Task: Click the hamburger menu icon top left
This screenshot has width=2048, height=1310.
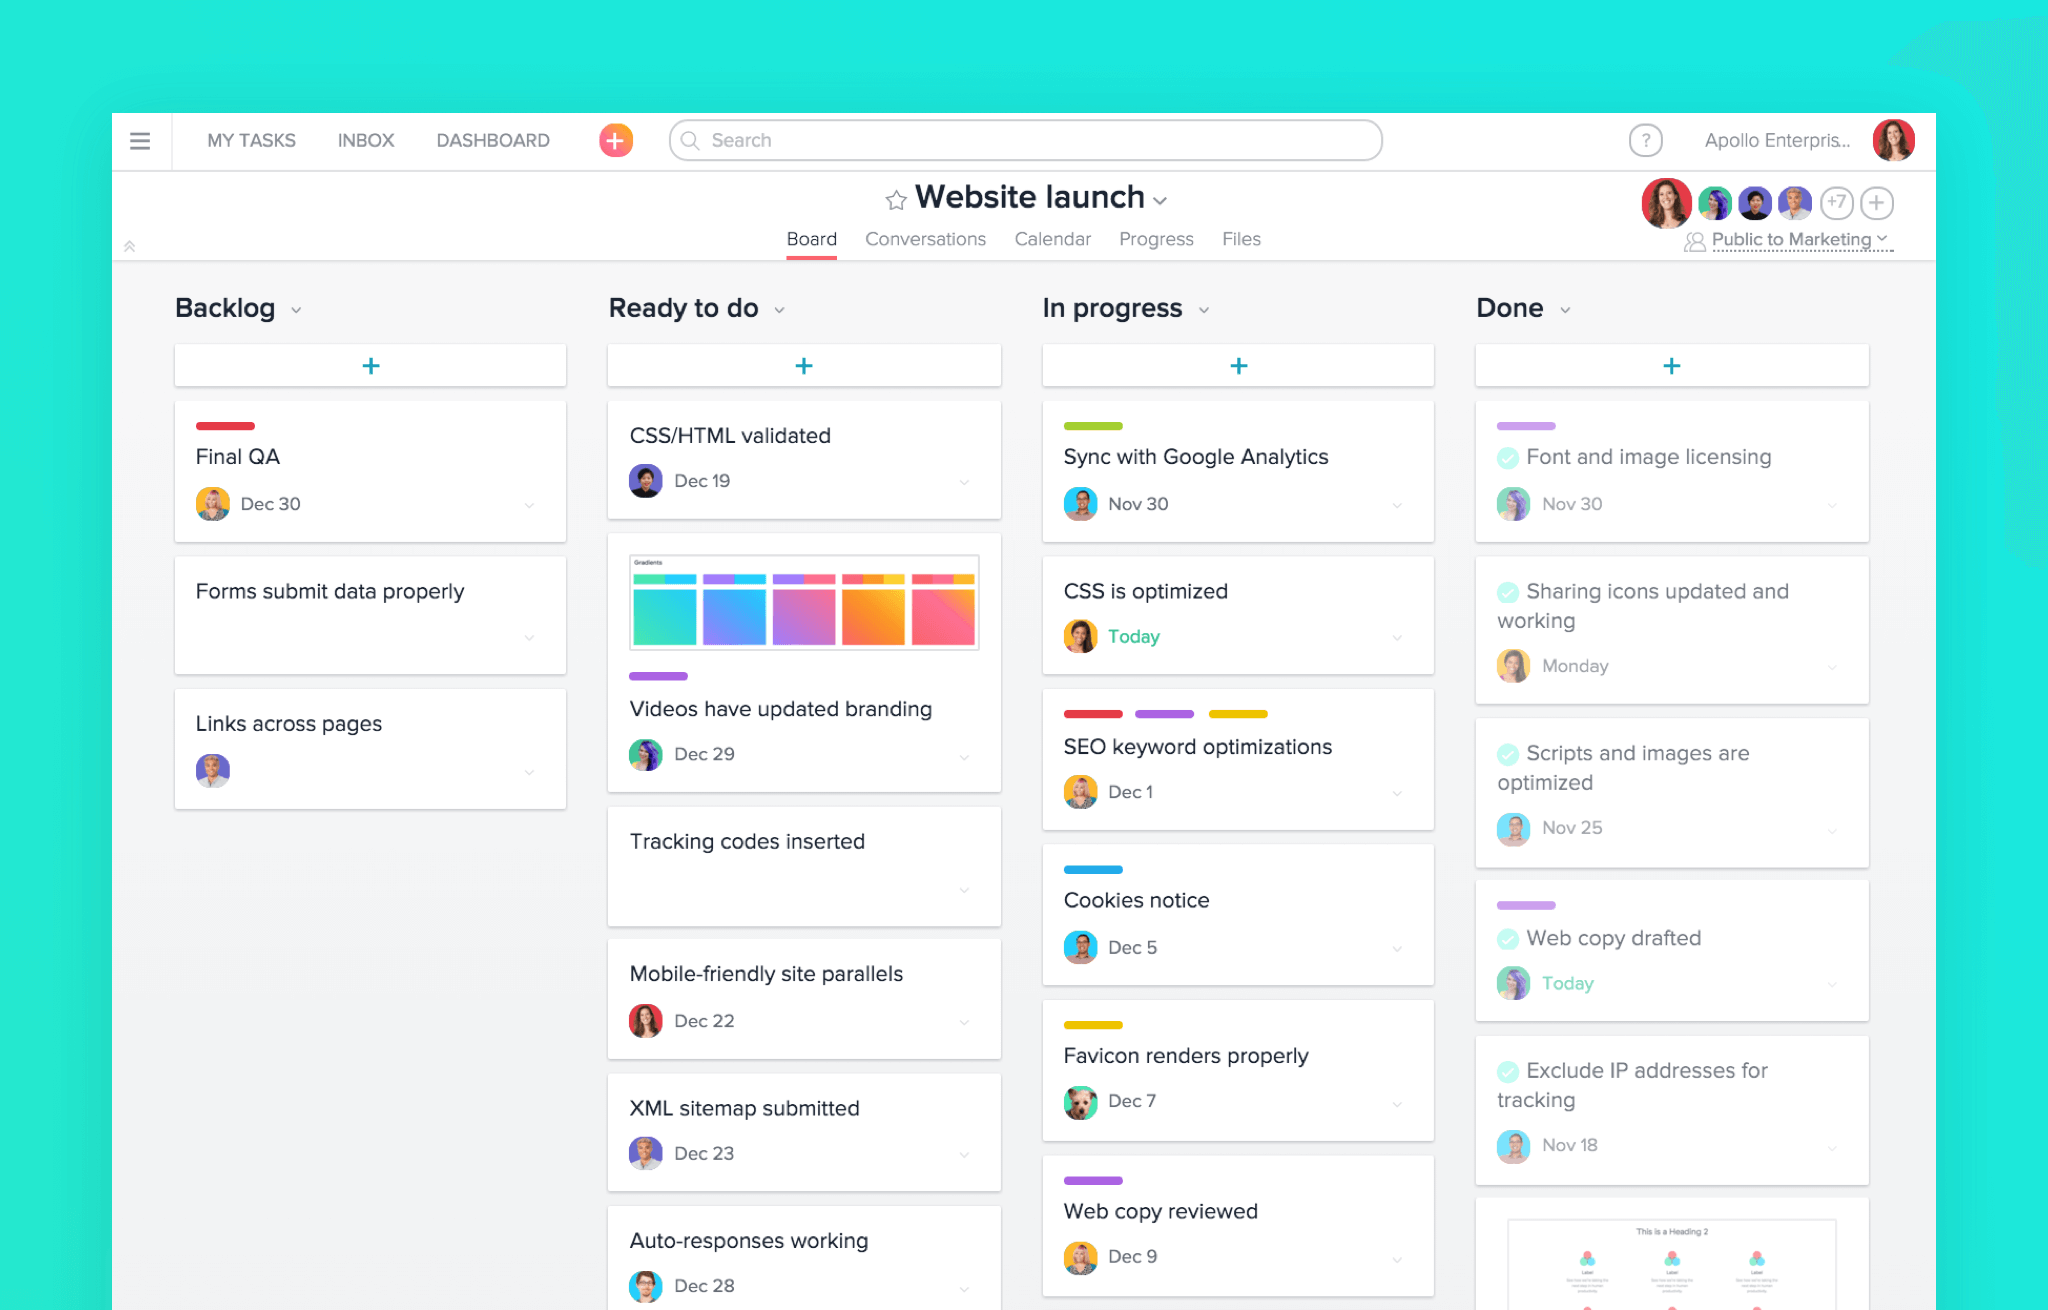Action: pyautogui.click(x=142, y=139)
